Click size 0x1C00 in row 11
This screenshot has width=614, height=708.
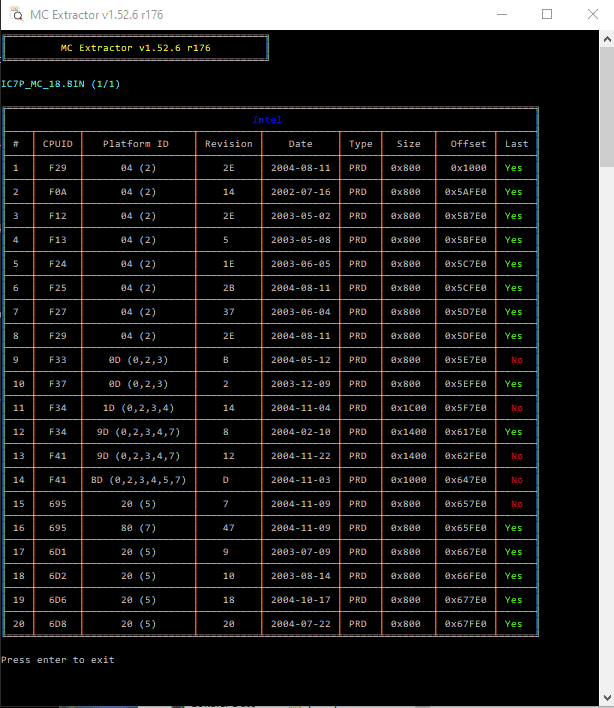point(408,408)
